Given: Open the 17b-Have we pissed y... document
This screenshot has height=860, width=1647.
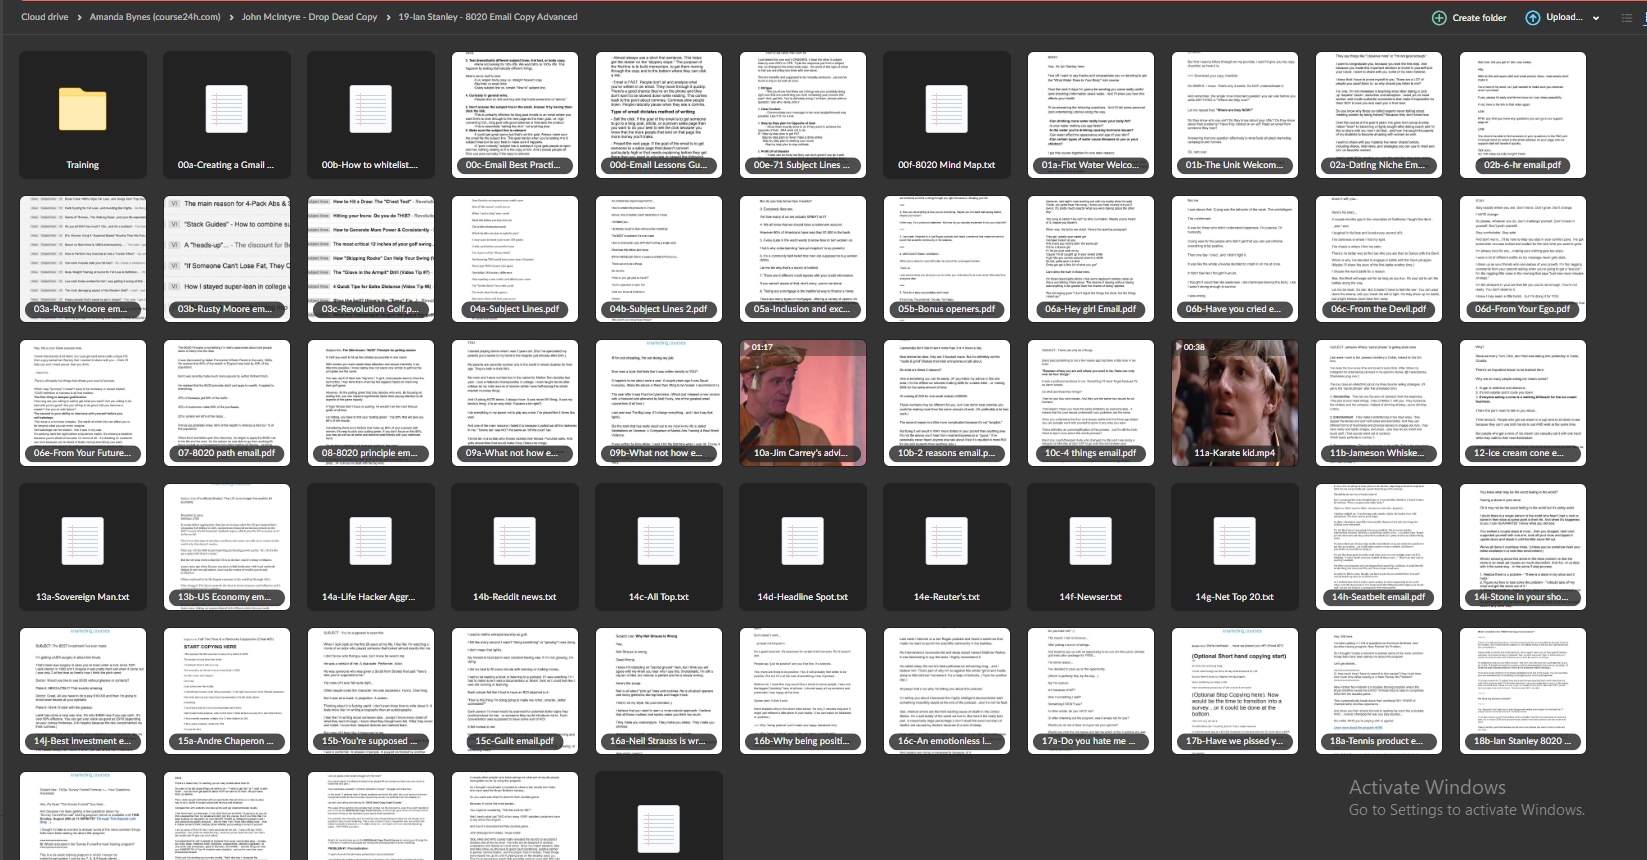Looking at the screenshot, I should coord(1235,691).
